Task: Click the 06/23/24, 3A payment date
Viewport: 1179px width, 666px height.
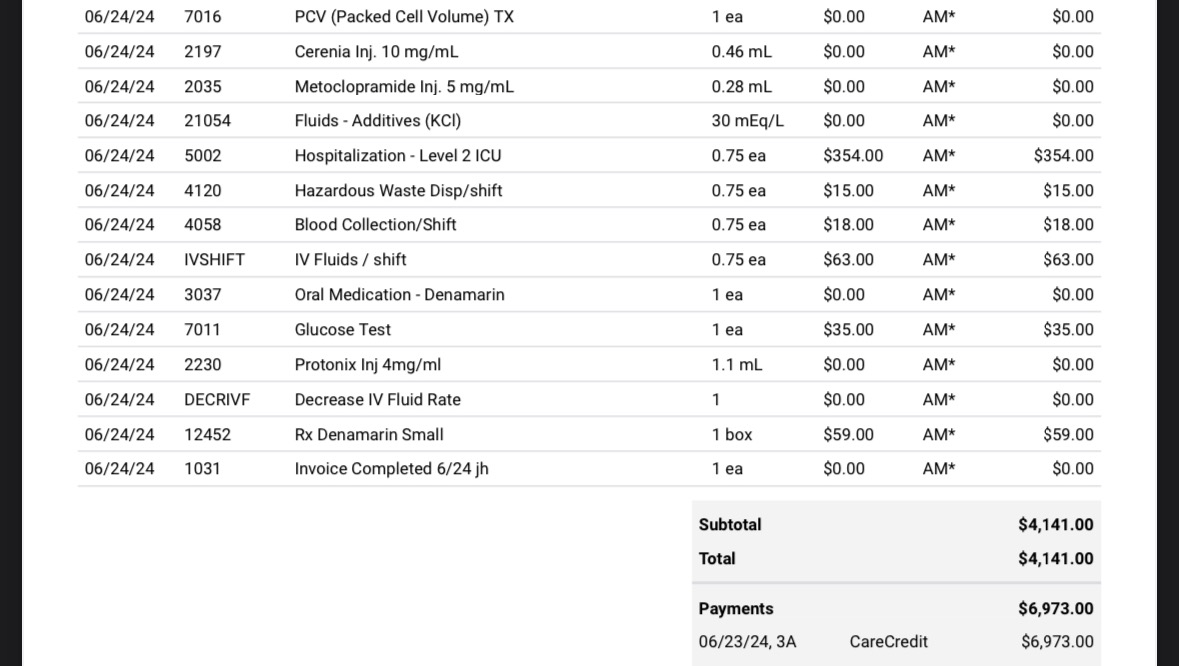Action: click(747, 642)
